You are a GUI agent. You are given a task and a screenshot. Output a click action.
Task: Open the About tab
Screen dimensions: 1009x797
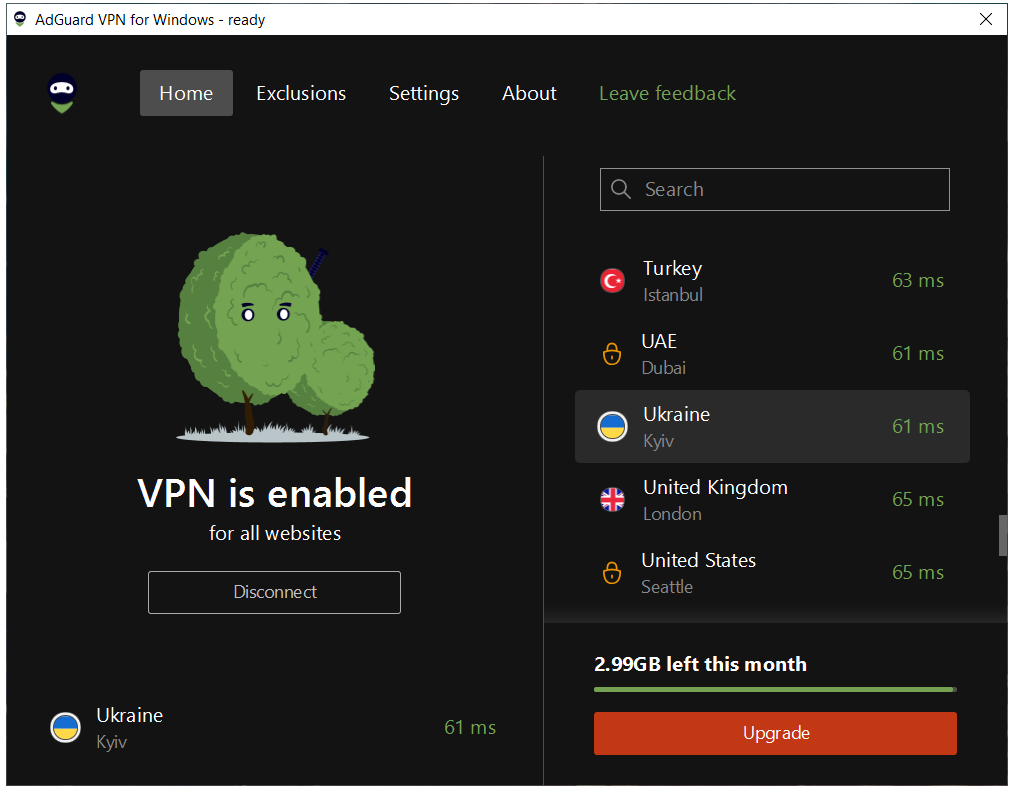529,93
